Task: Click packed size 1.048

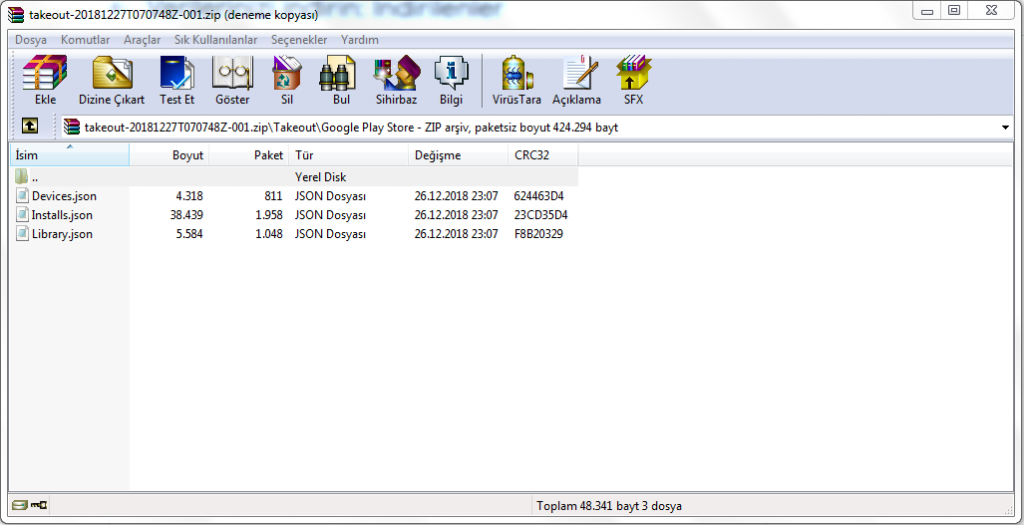Action: point(269,234)
